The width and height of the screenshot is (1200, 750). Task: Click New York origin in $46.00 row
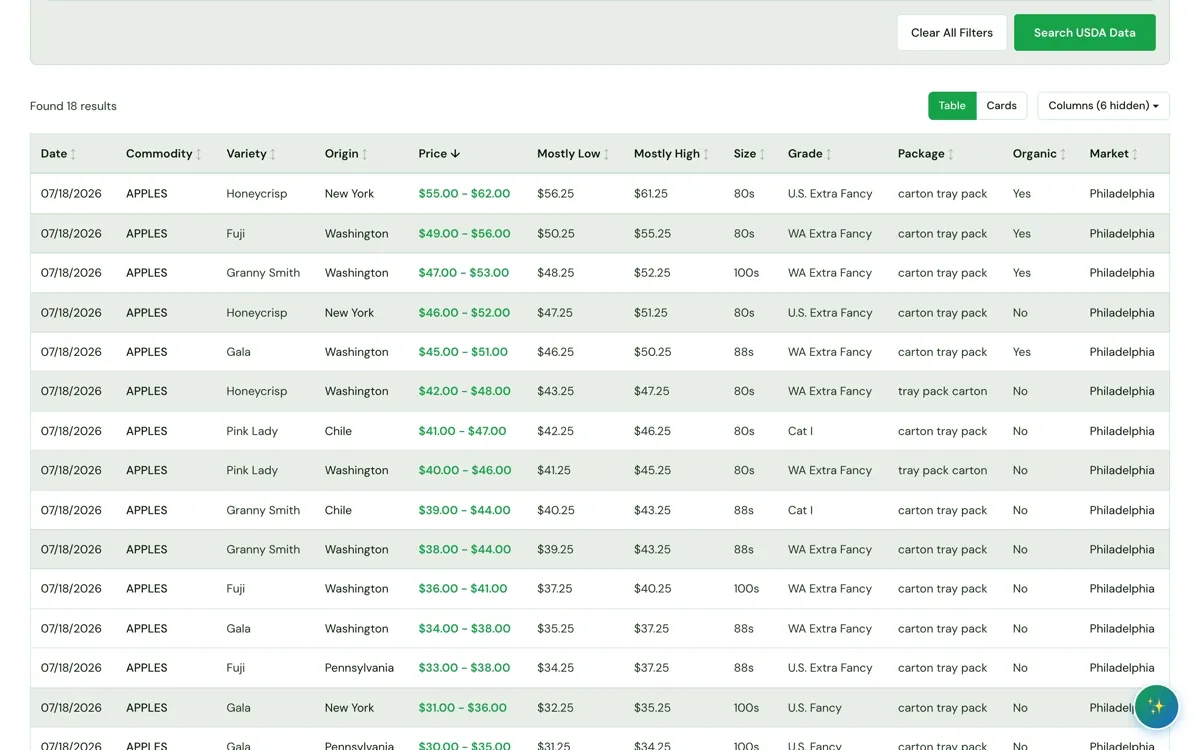coord(349,313)
